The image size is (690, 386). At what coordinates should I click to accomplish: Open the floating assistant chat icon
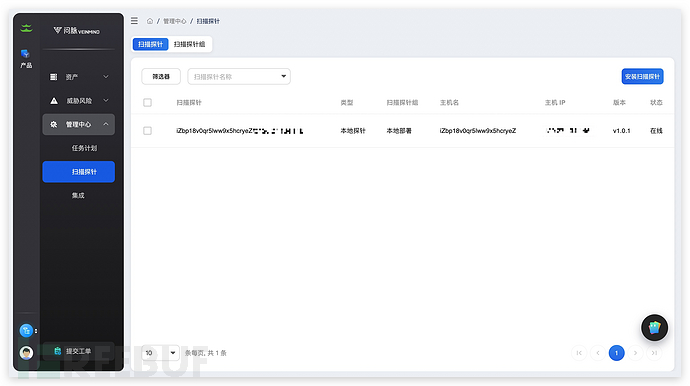point(654,327)
